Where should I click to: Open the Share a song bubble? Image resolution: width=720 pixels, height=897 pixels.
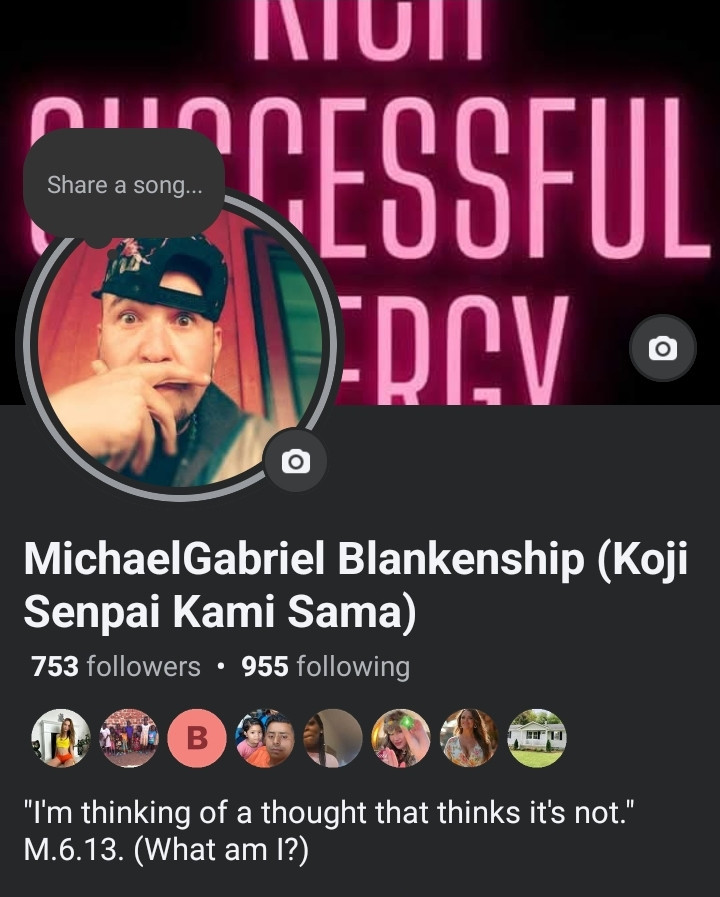(x=124, y=185)
